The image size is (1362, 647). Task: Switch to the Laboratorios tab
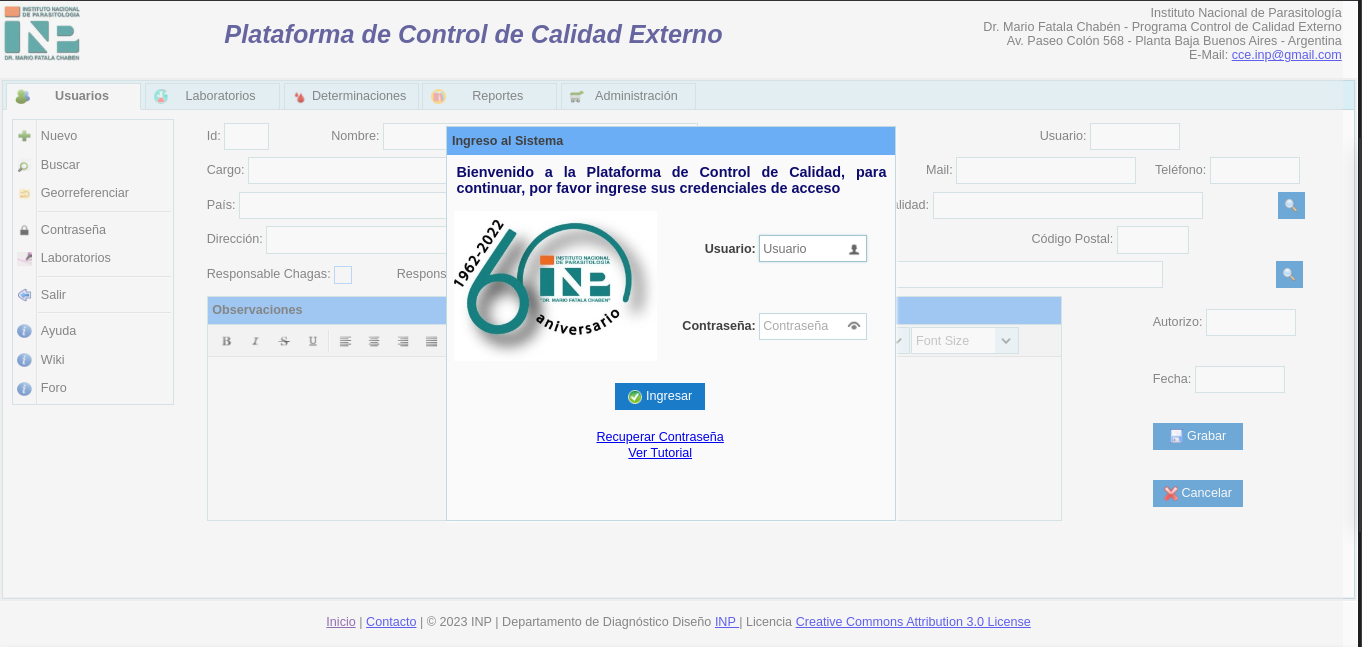(212, 96)
